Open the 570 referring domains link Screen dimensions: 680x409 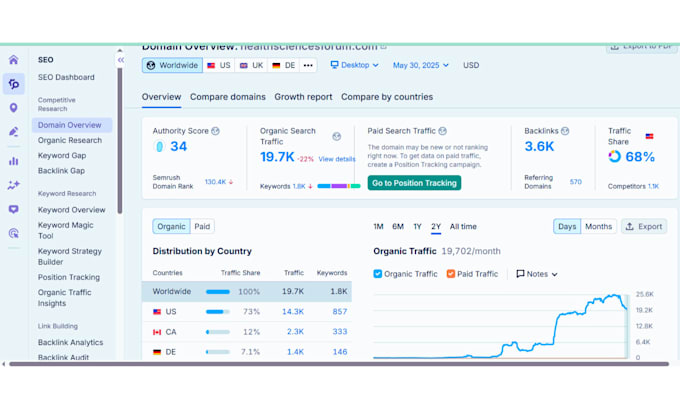(575, 182)
